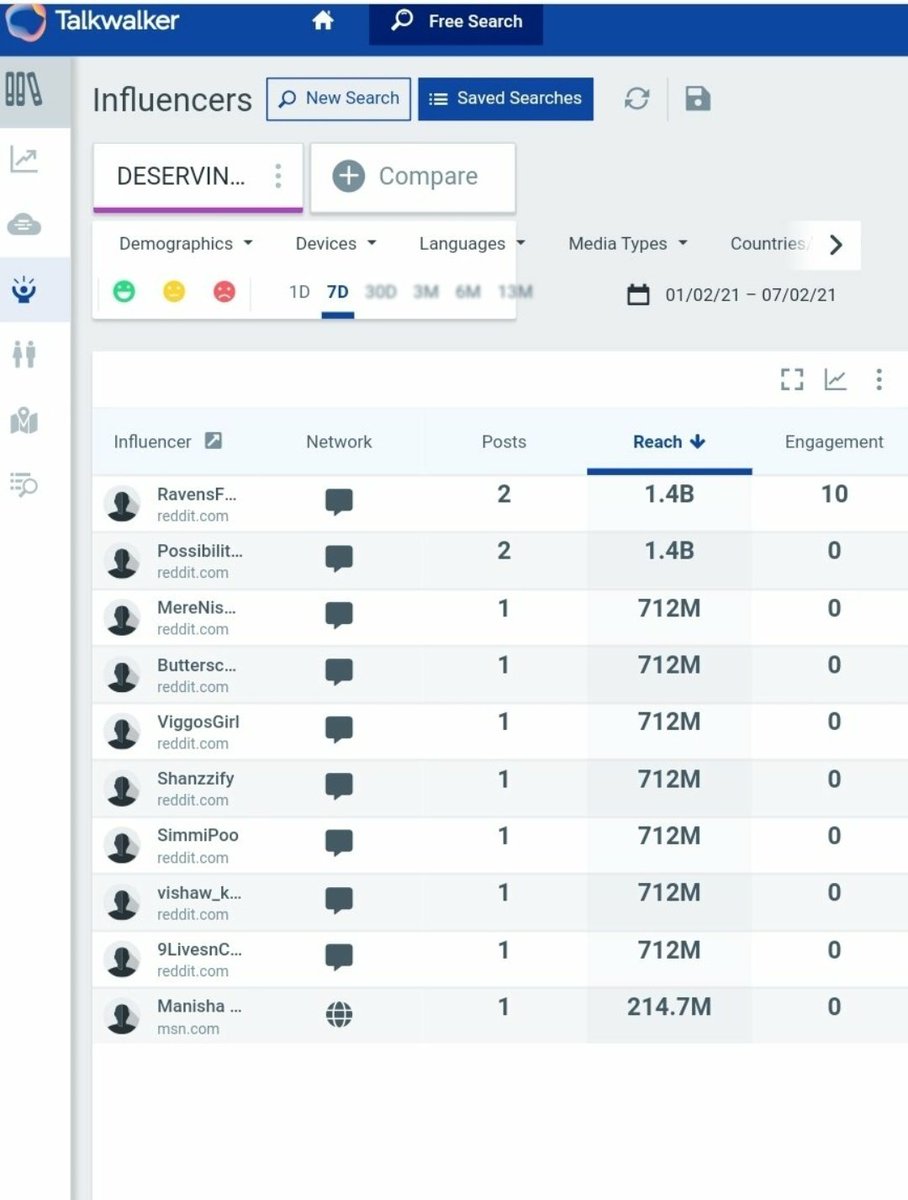The height and width of the screenshot is (1200, 908).
Task: Toggle Reach column sort order
Action: coord(669,442)
